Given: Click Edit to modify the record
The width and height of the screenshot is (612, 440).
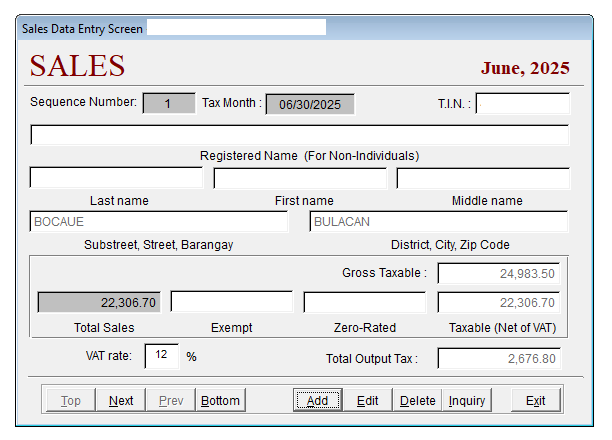Looking at the screenshot, I should pyautogui.click(x=367, y=400).
